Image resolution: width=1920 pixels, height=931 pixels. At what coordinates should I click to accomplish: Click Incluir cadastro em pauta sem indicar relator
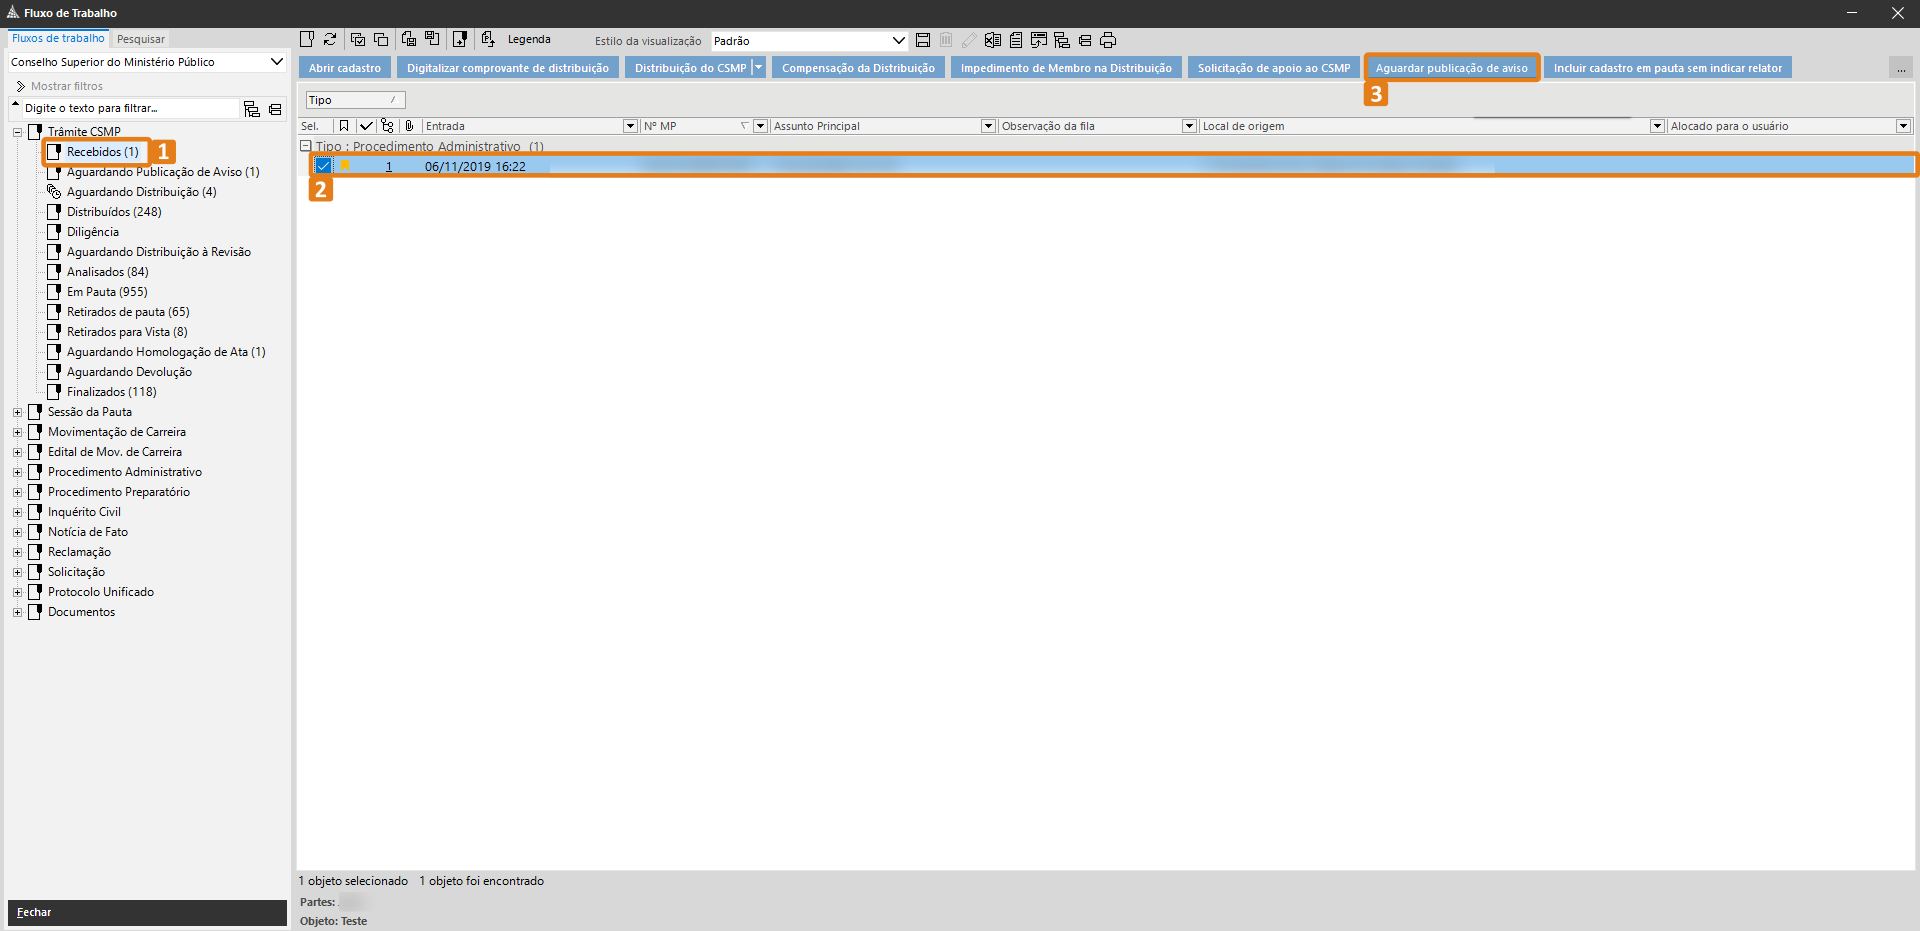pyautogui.click(x=1668, y=68)
